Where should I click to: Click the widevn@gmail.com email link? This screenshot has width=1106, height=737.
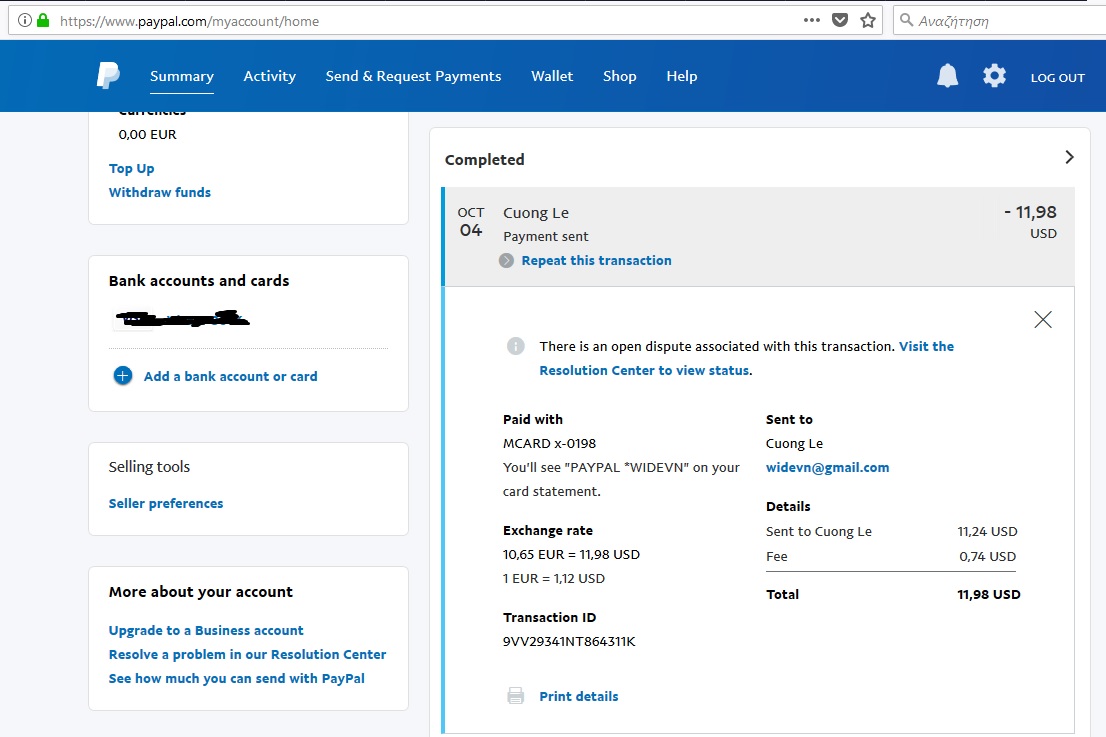click(827, 468)
